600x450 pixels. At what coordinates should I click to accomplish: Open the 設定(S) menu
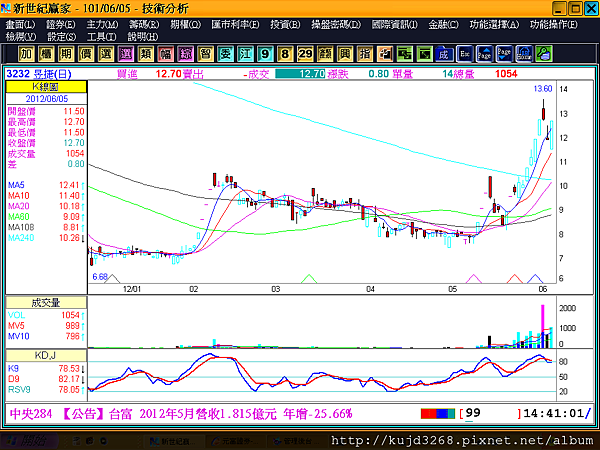pos(61,37)
